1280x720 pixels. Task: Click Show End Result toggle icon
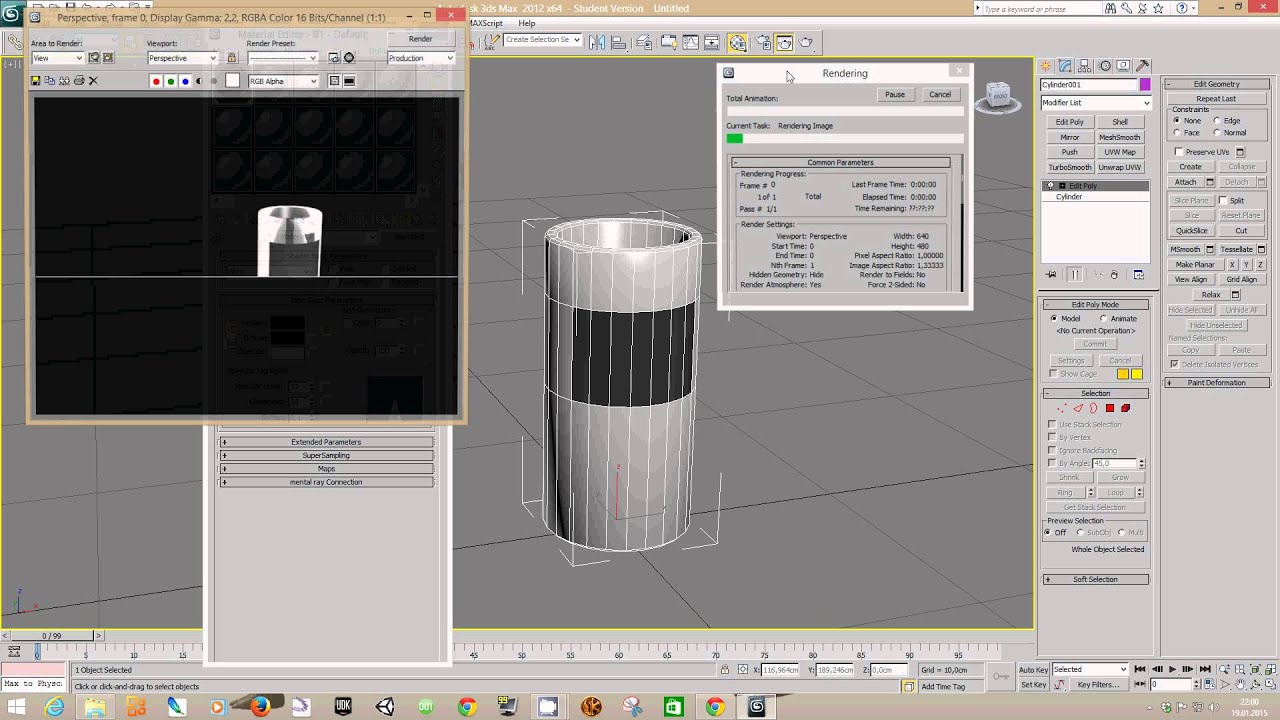click(x=1075, y=274)
